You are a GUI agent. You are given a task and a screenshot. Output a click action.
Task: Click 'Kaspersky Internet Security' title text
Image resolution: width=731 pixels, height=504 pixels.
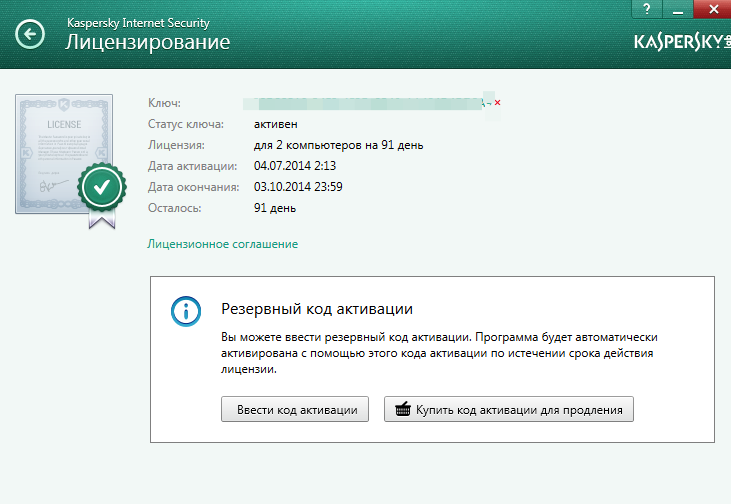[x=138, y=23]
